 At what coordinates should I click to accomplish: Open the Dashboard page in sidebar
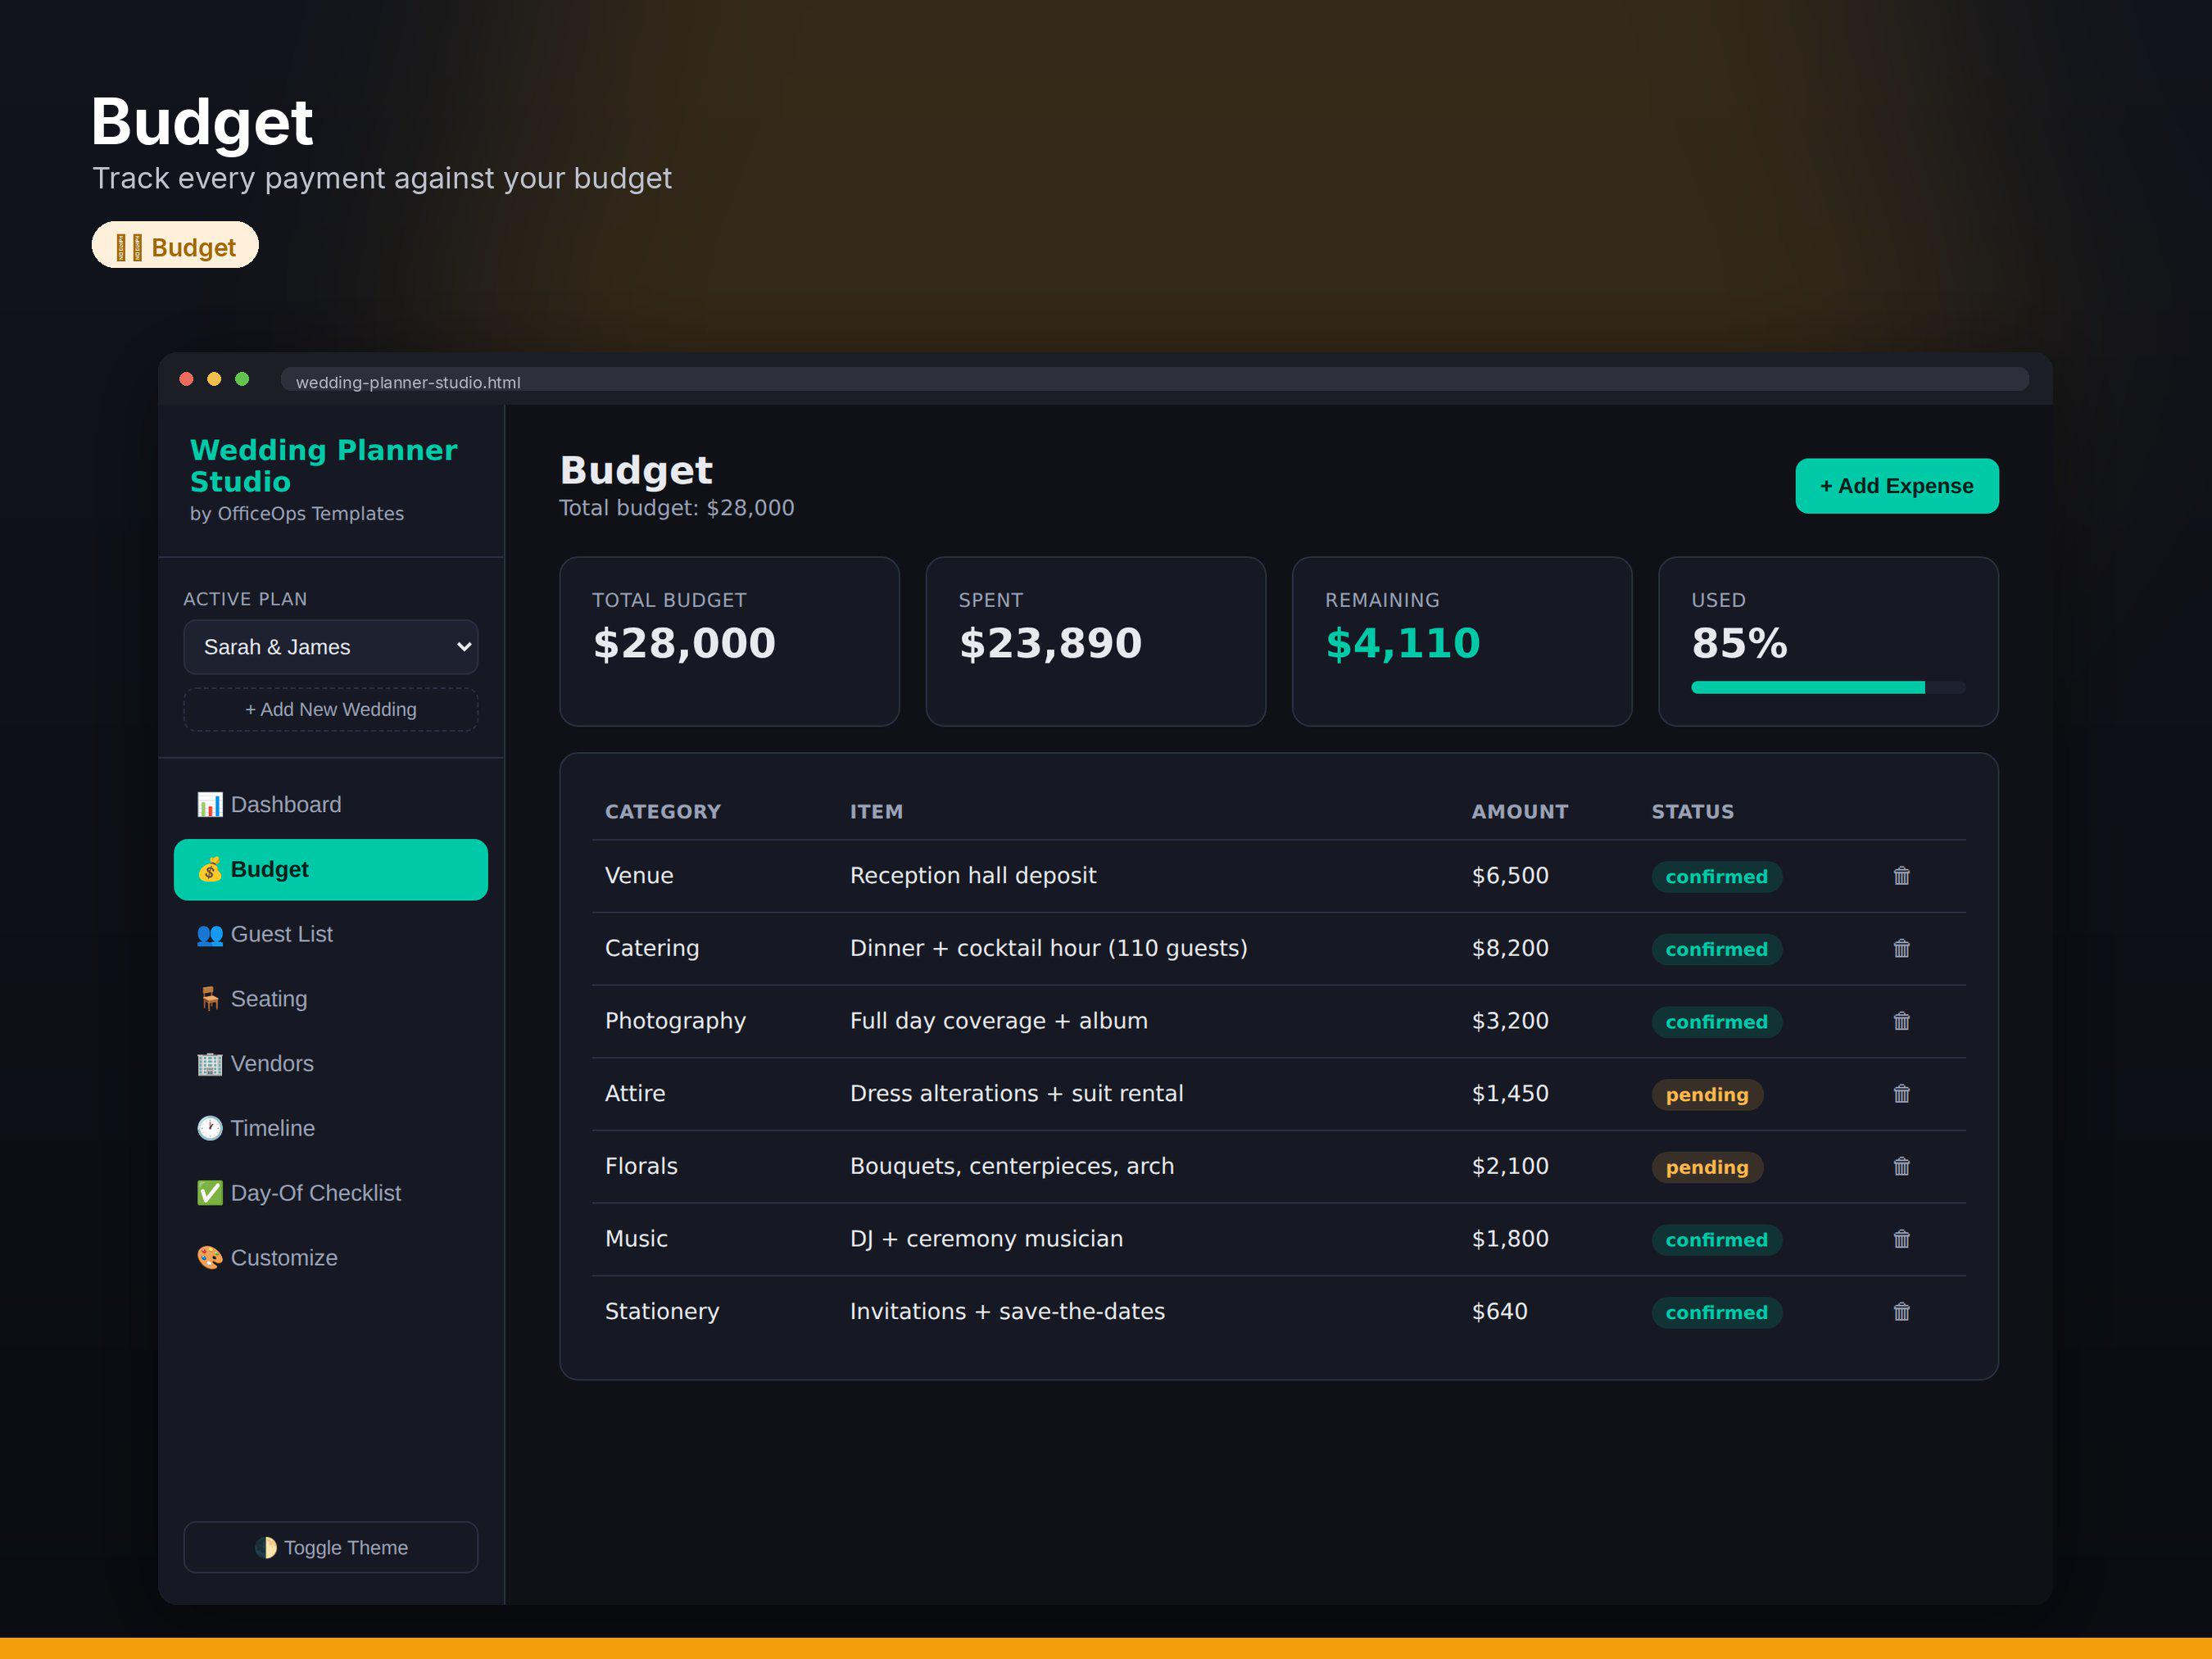tap(331, 805)
